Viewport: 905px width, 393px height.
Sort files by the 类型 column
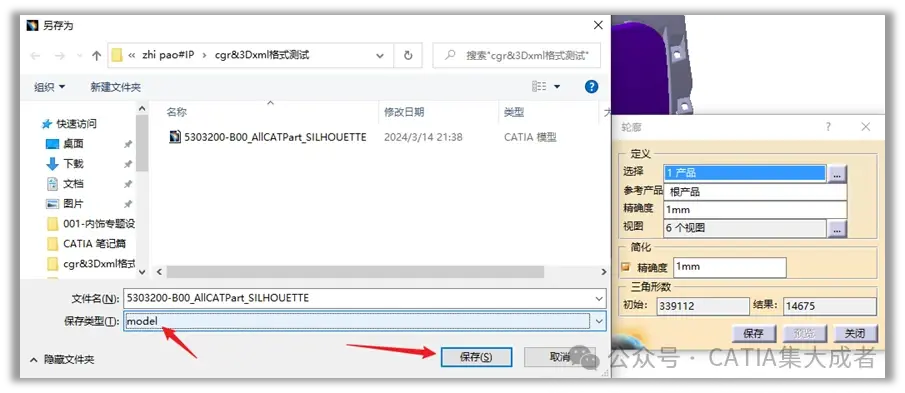point(513,112)
